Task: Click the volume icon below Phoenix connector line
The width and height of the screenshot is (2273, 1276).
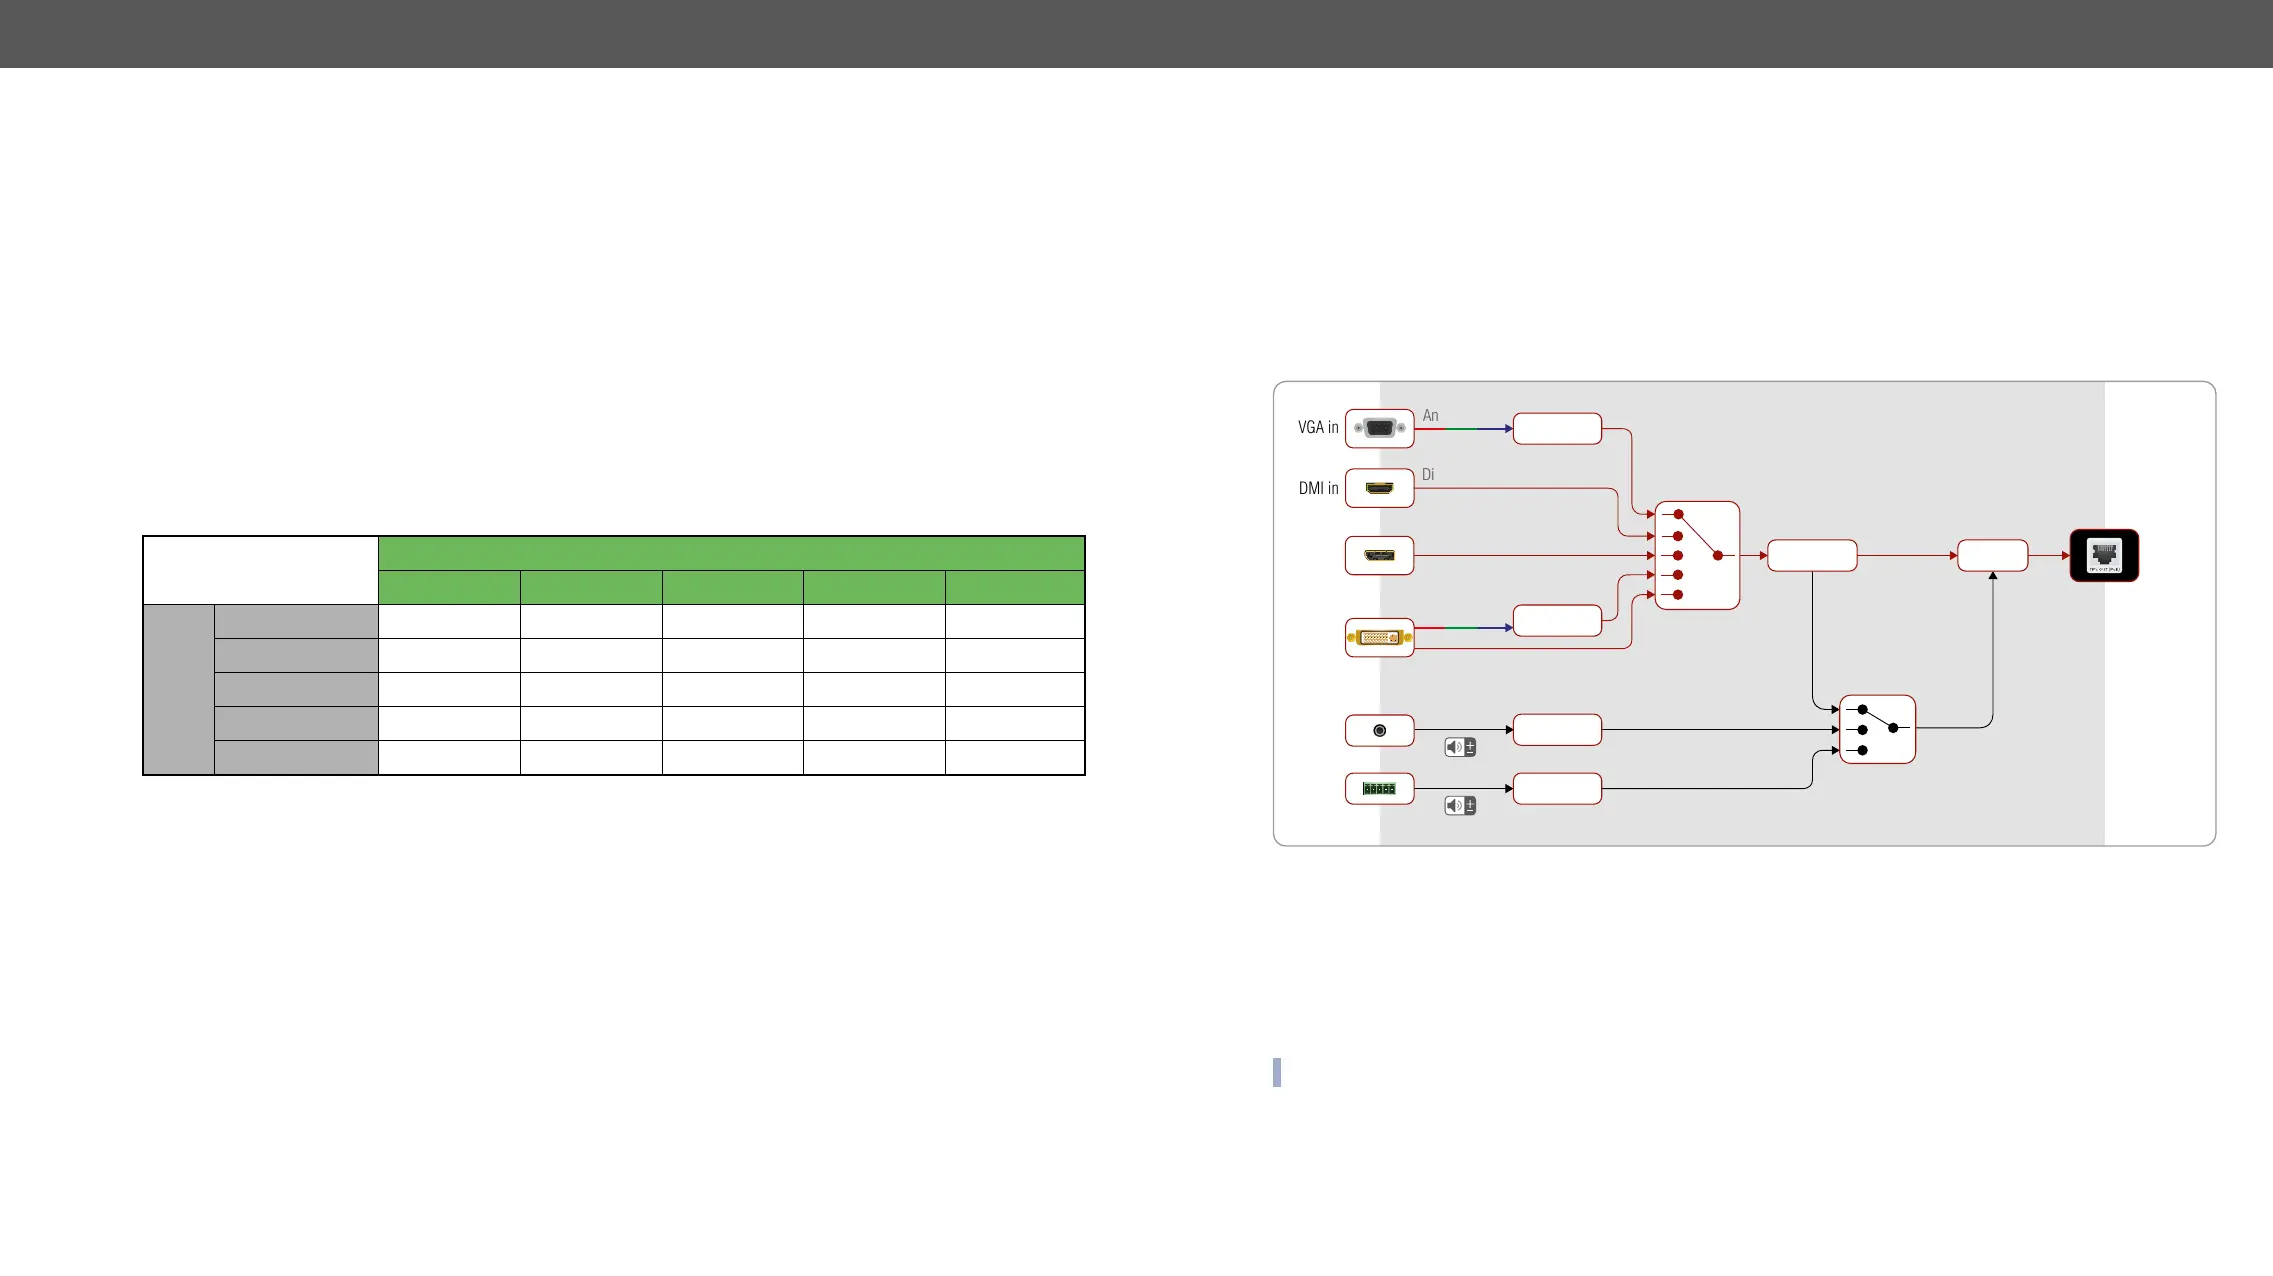Action: coord(1460,806)
